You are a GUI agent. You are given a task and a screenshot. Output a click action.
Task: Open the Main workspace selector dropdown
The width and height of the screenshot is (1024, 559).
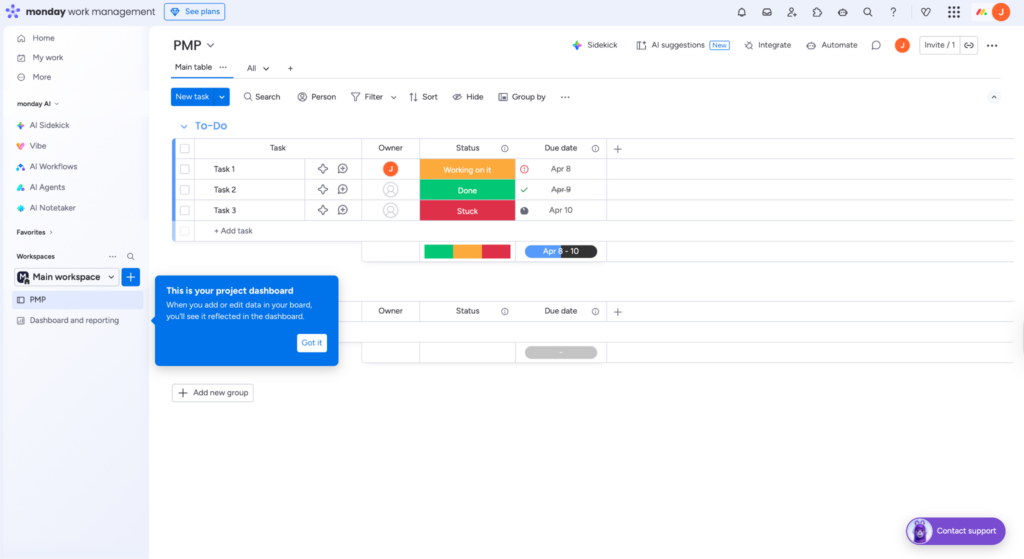tap(67, 277)
